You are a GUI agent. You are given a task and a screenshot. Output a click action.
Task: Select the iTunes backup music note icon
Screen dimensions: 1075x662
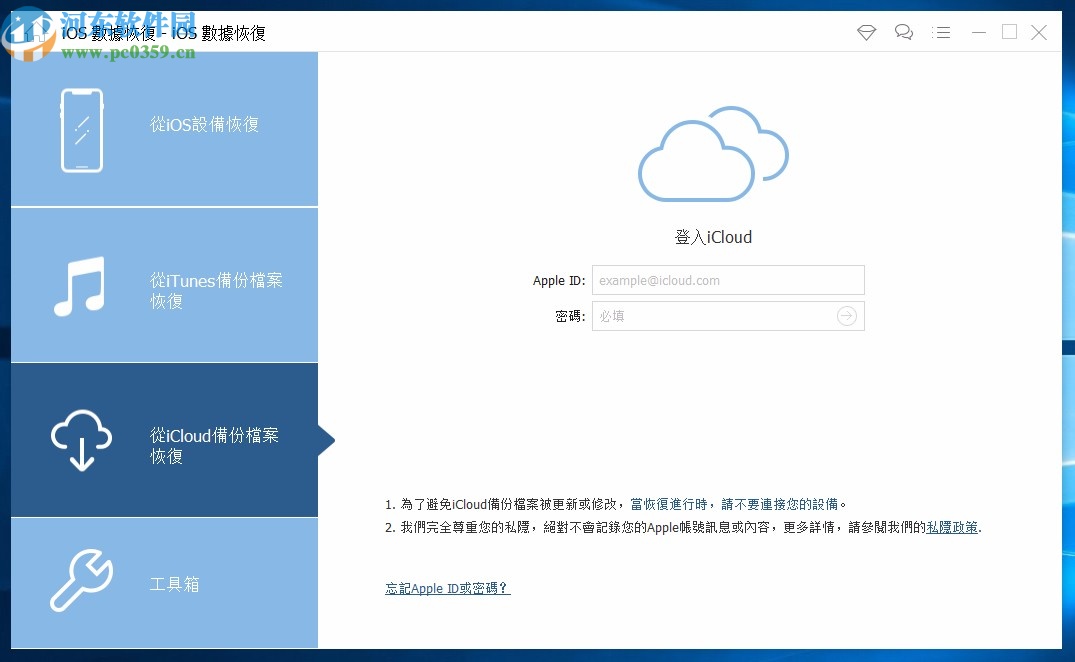pos(80,285)
